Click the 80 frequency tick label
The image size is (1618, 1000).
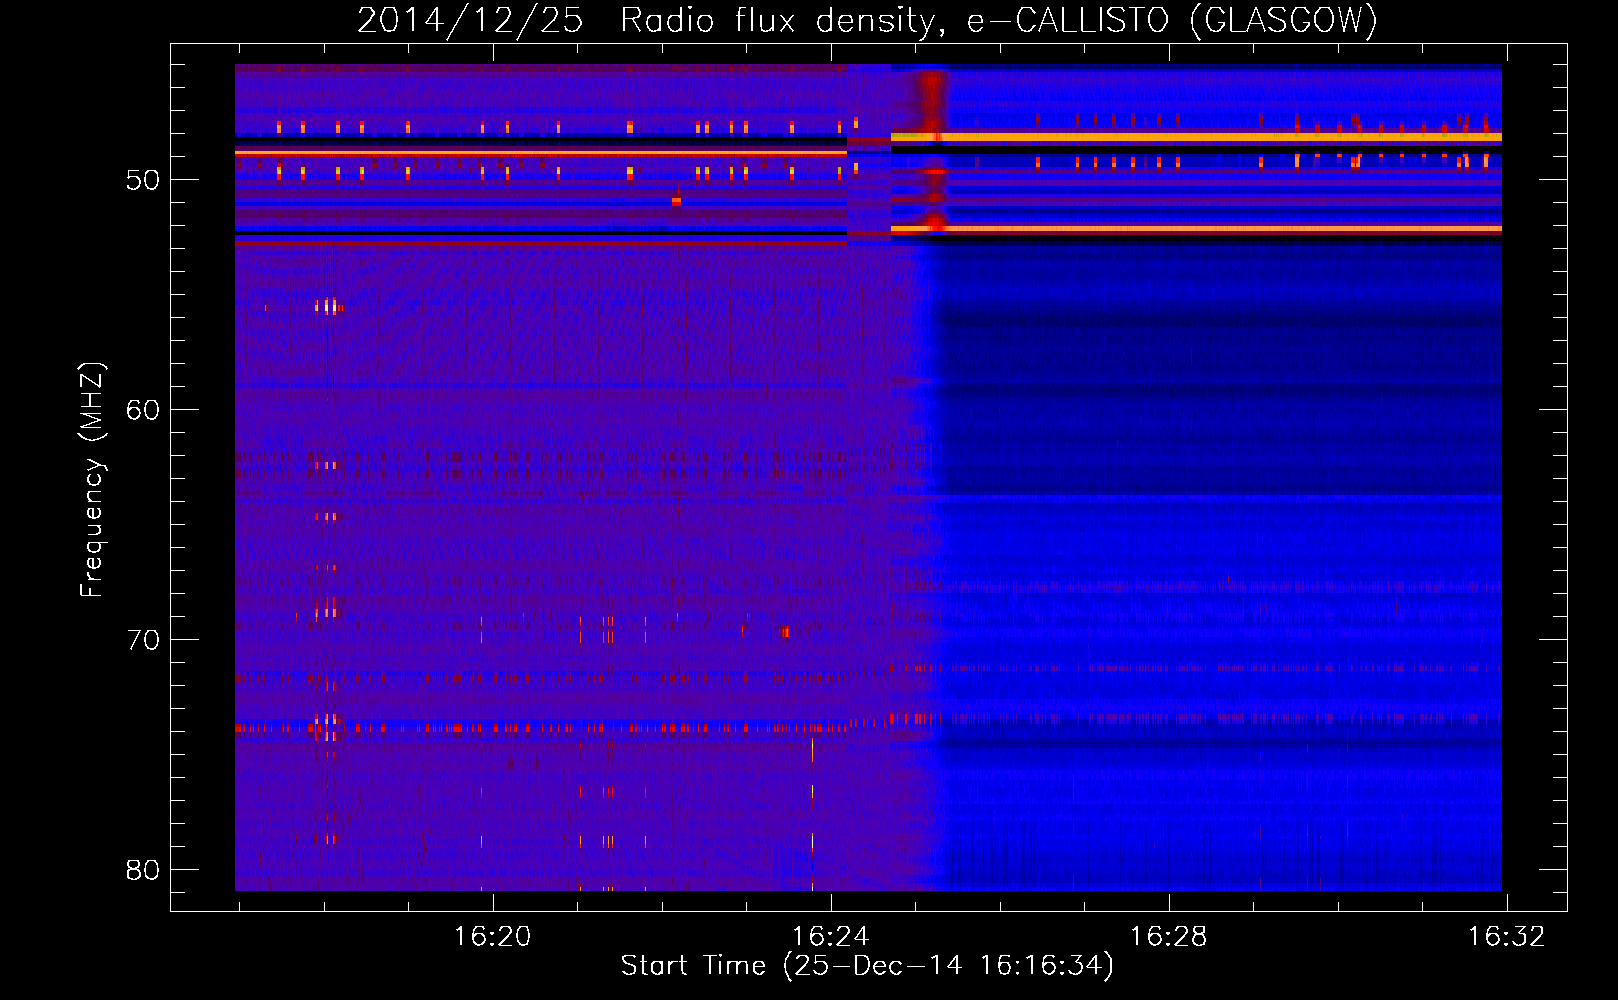coord(143,870)
